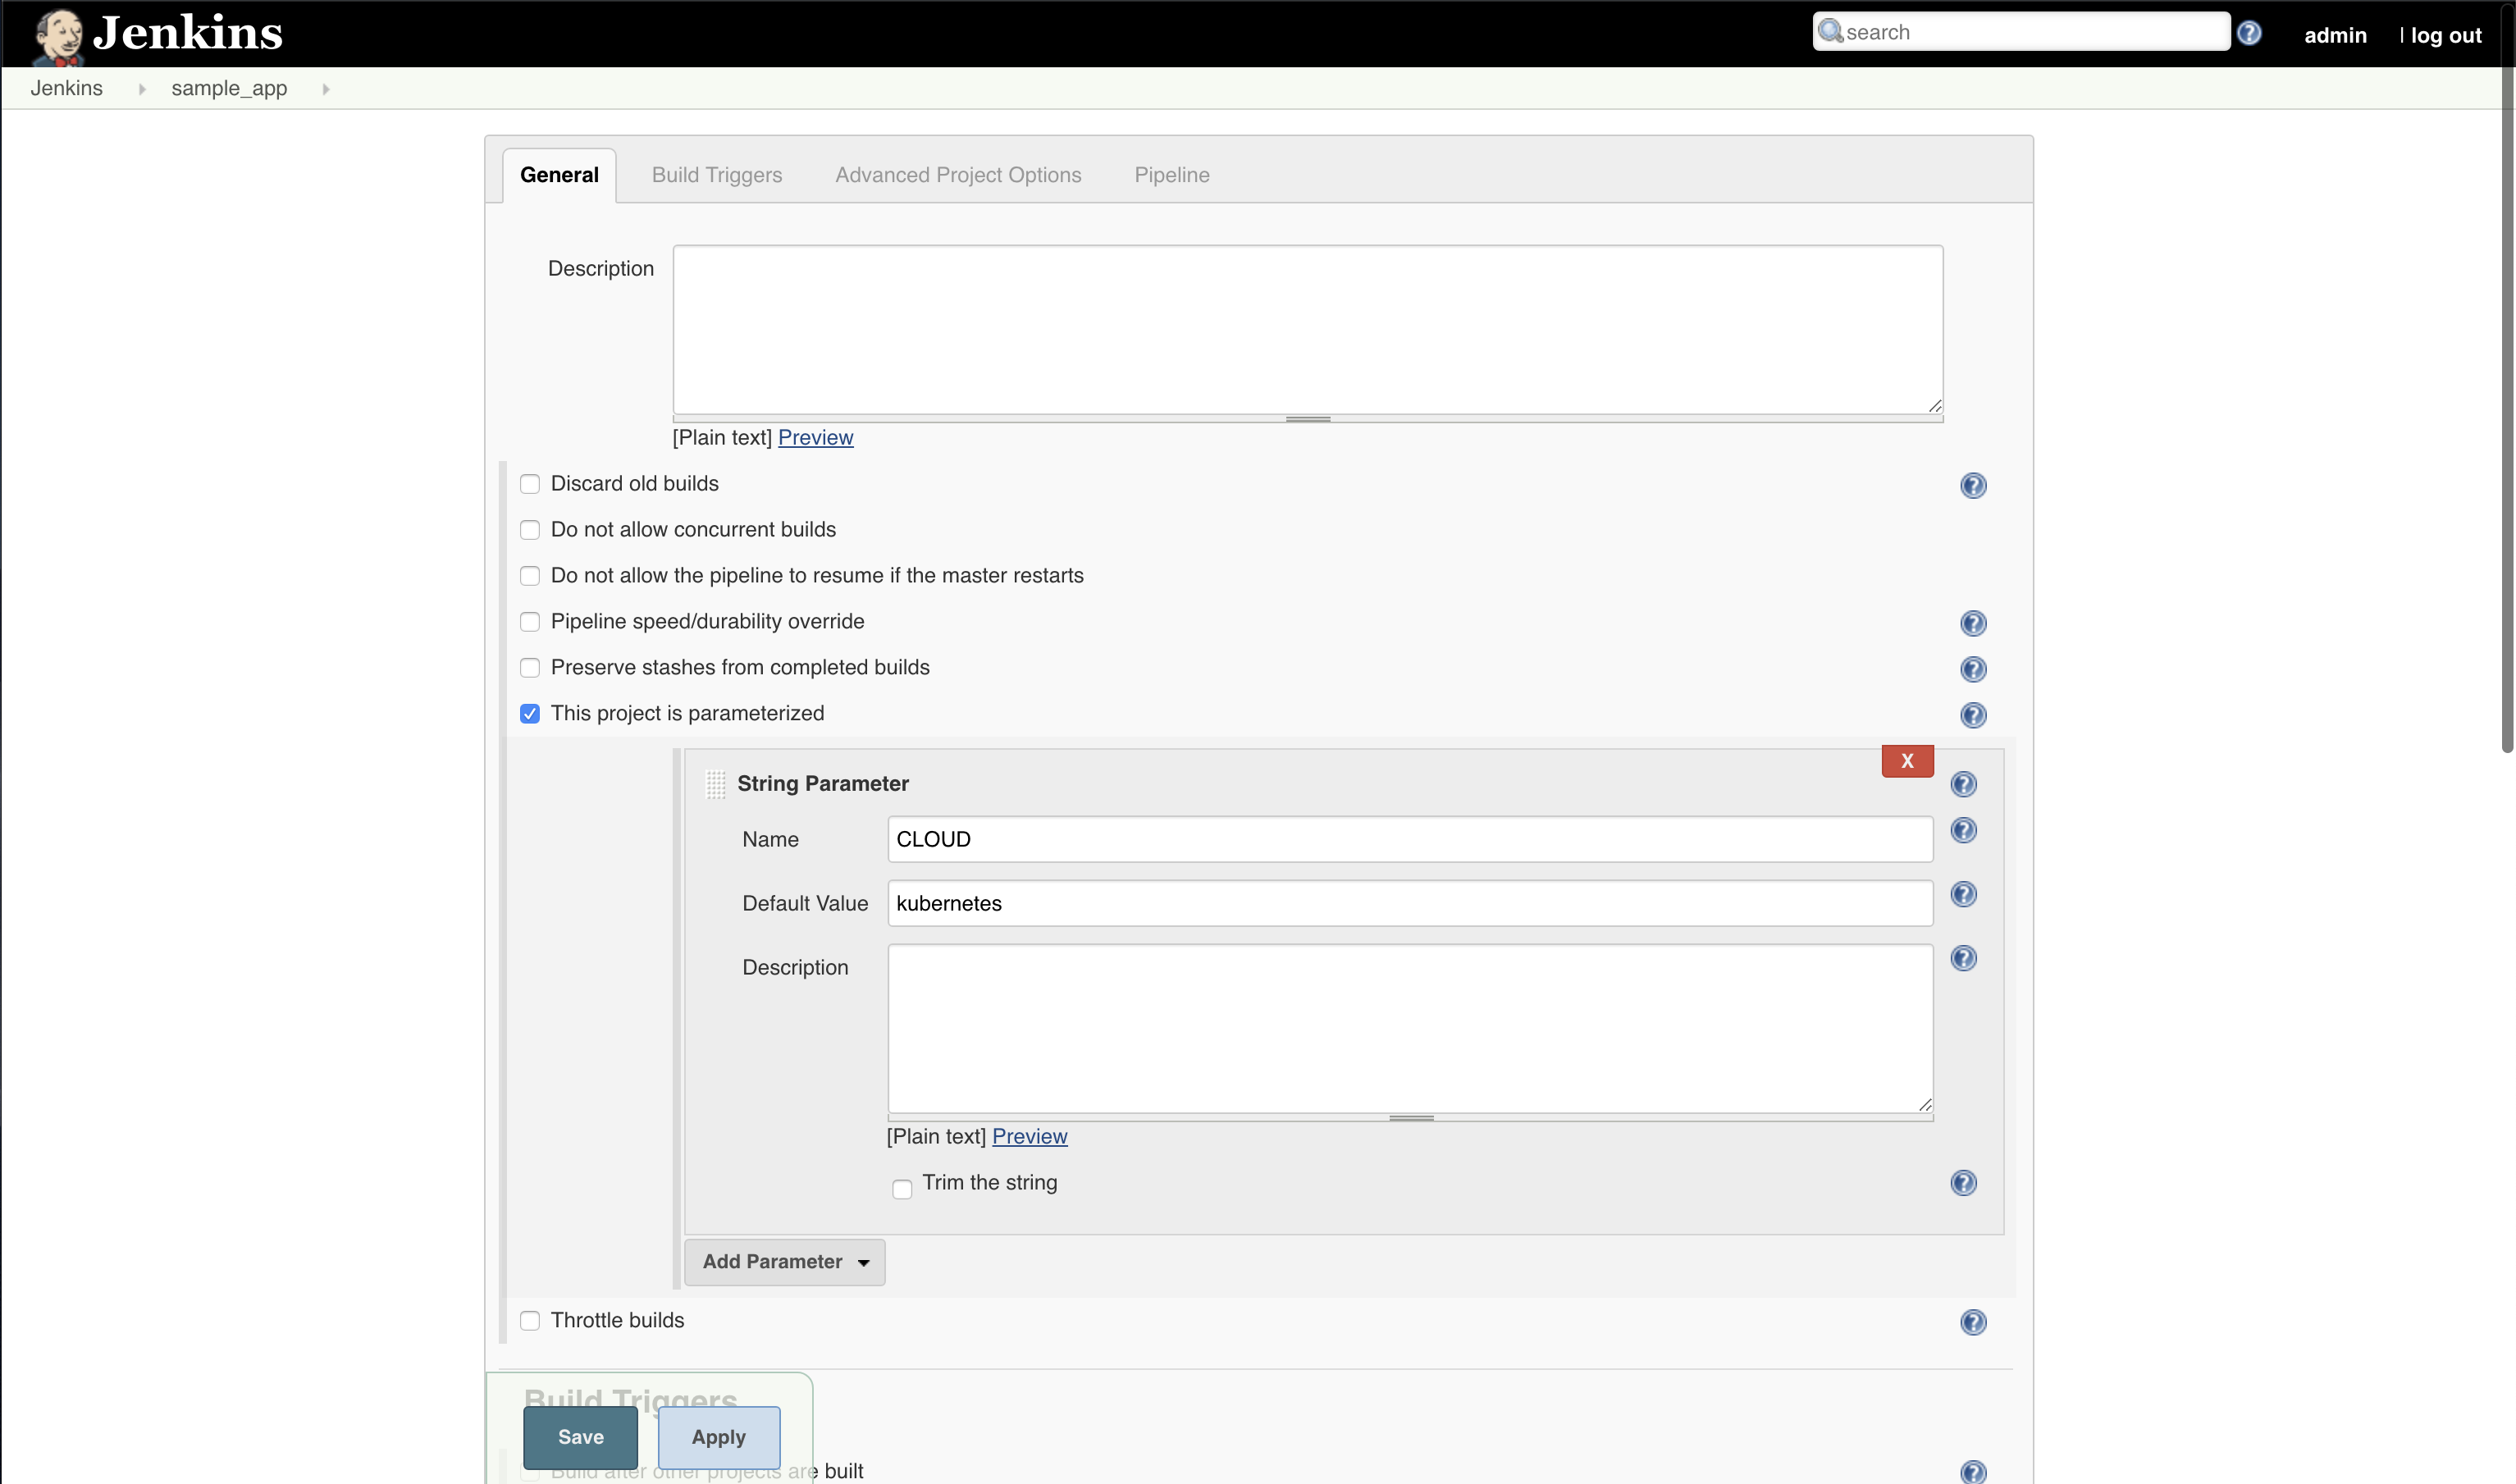
Task: Enable Do not allow concurrent builds
Action: (528, 528)
